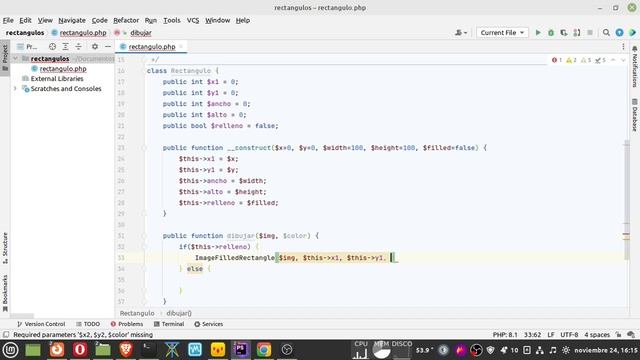Click dibujar in the navigation bar
The height and width of the screenshot is (360, 640).
[141, 33]
